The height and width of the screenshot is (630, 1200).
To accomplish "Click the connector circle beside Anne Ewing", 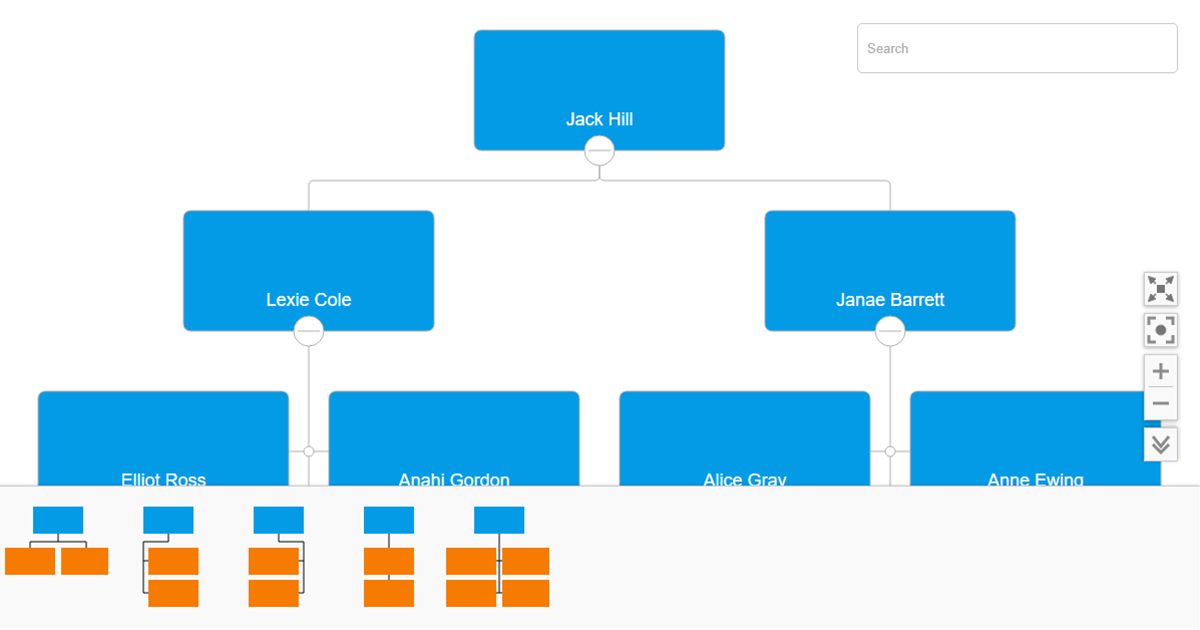I will click(889, 450).
